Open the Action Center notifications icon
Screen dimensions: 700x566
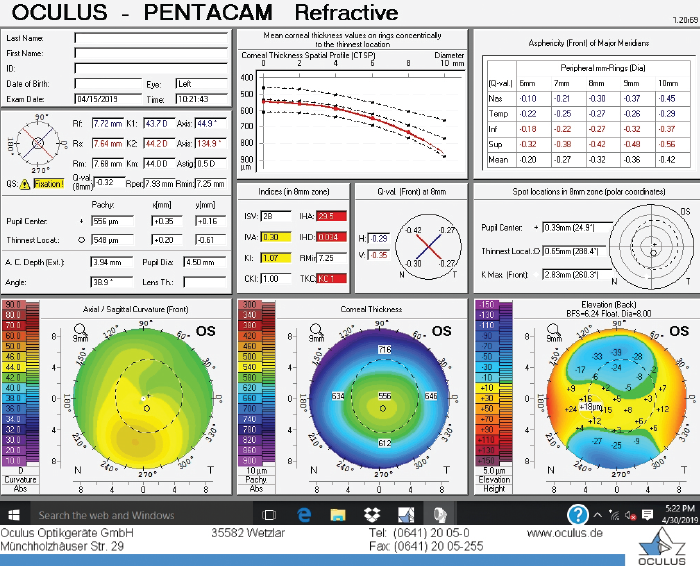(647, 515)
